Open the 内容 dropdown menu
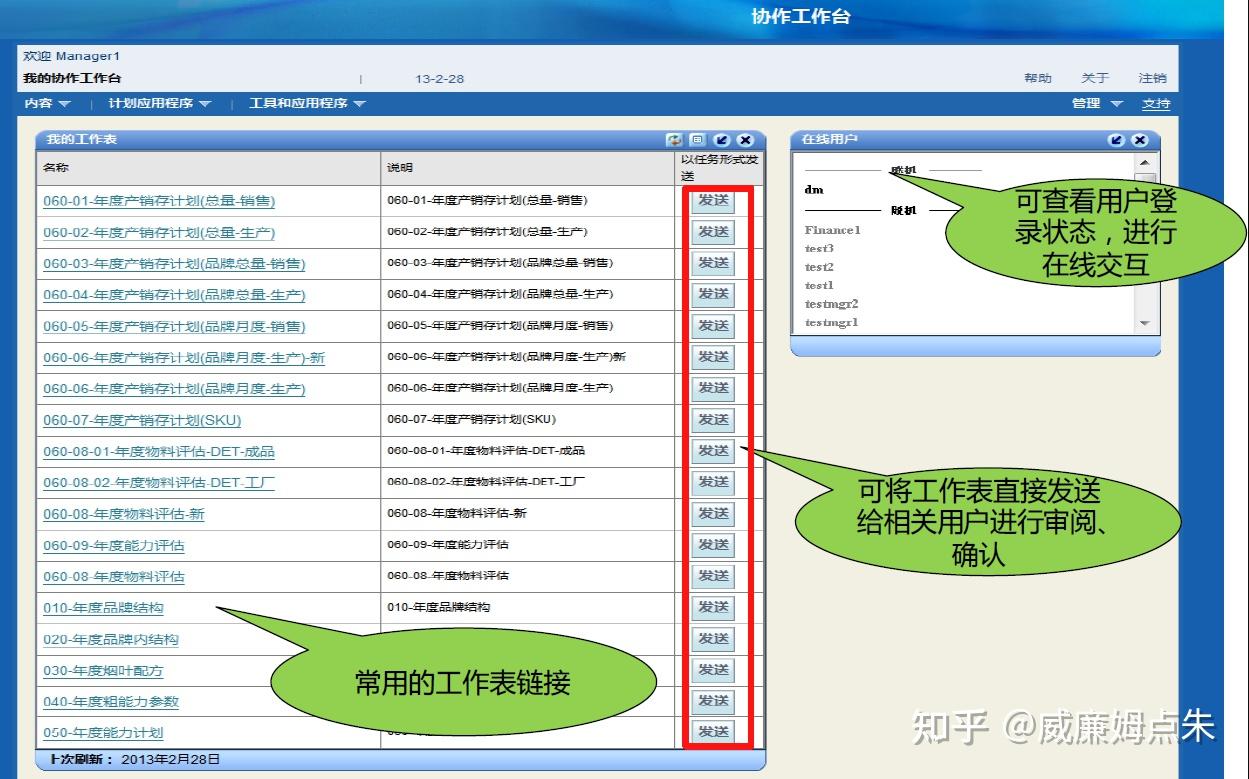The image size is (1249, 779). click(40, 103)
